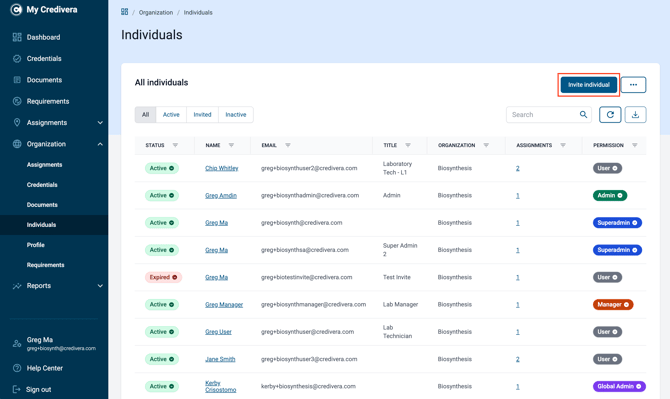The image size is (670, 399).
Task: Click Organization in the breadcrumb
Action: (x=156, y=12)
